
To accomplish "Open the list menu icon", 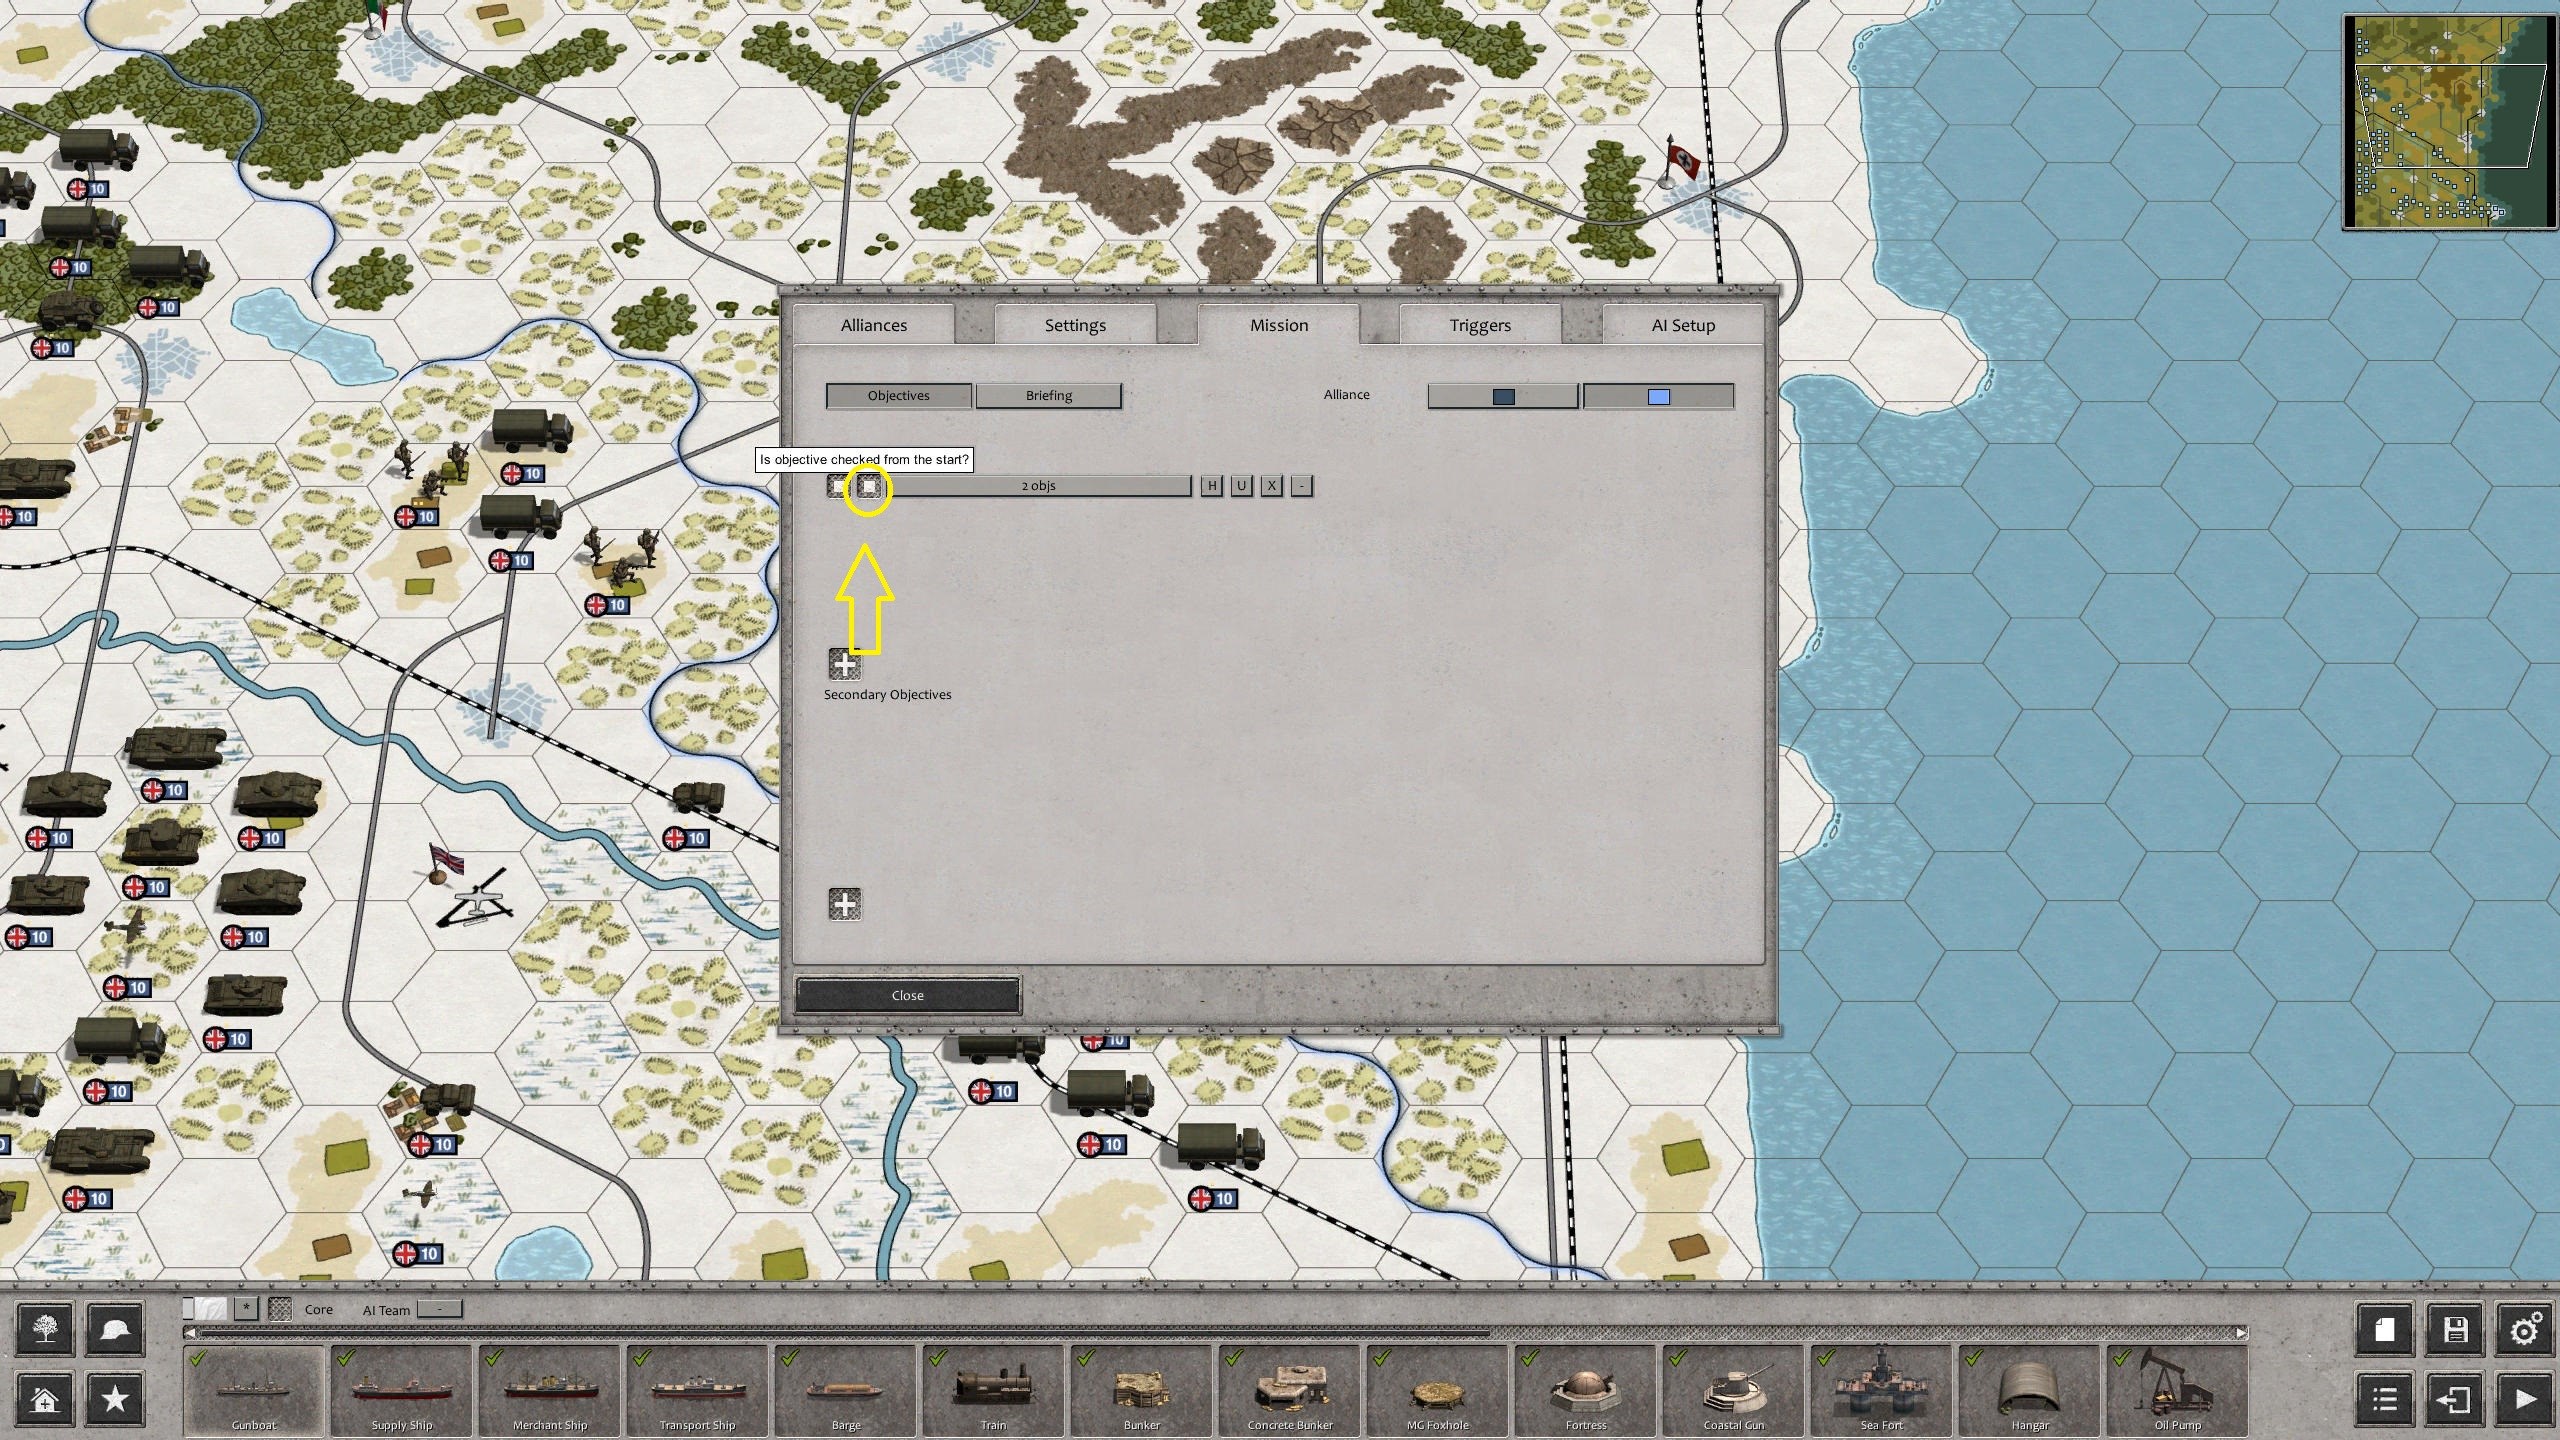I will point(2385,1398).
